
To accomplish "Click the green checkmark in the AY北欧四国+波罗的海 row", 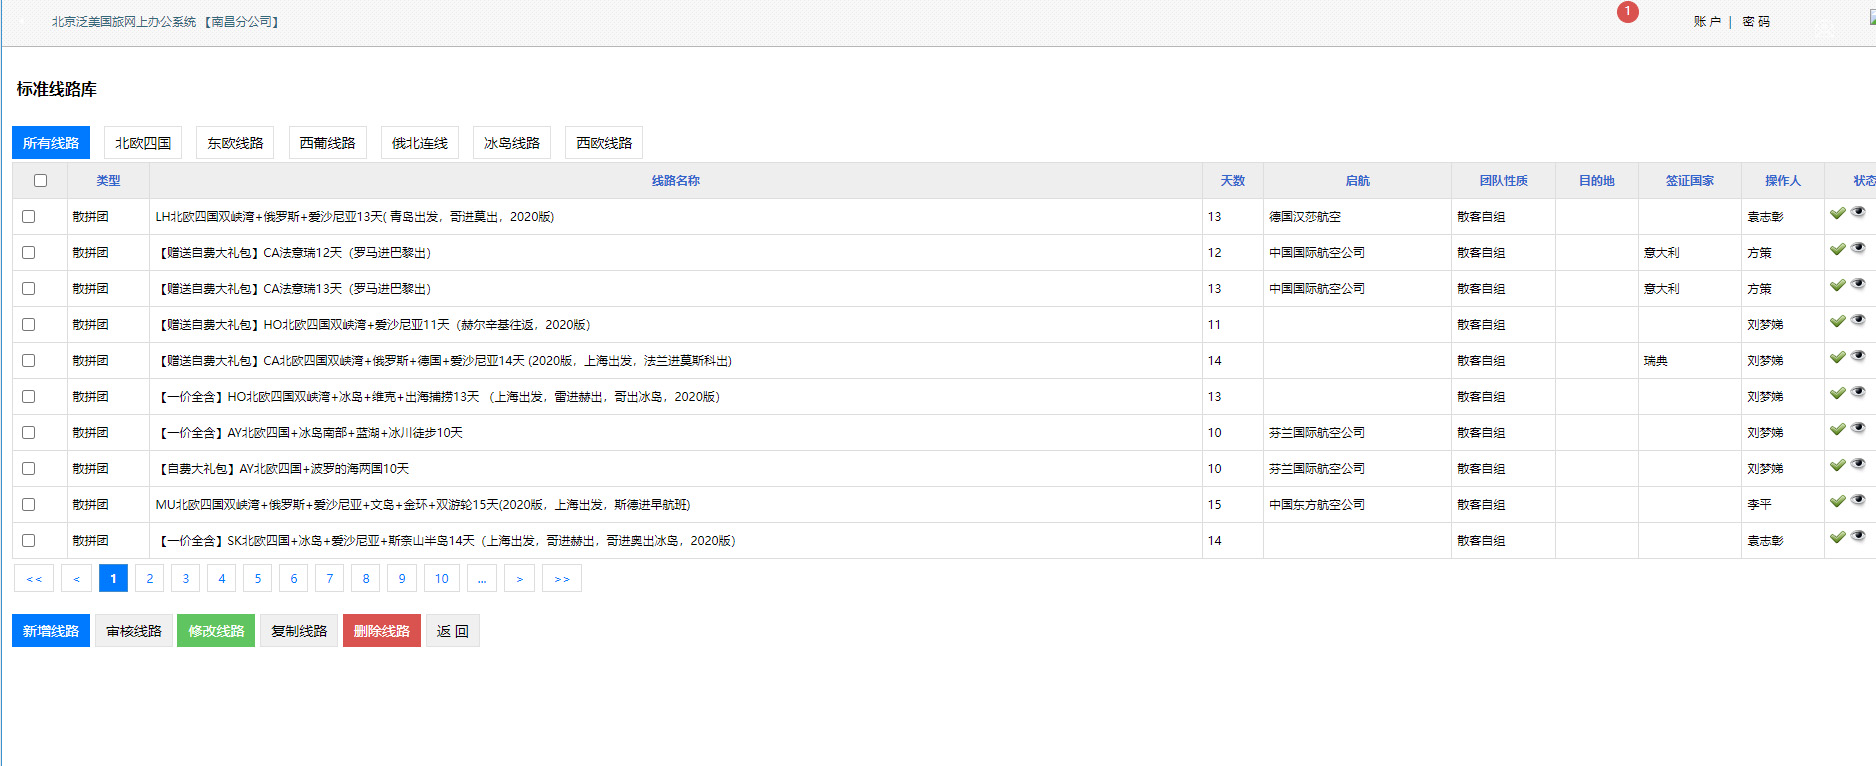I will tap(1838, 465).
